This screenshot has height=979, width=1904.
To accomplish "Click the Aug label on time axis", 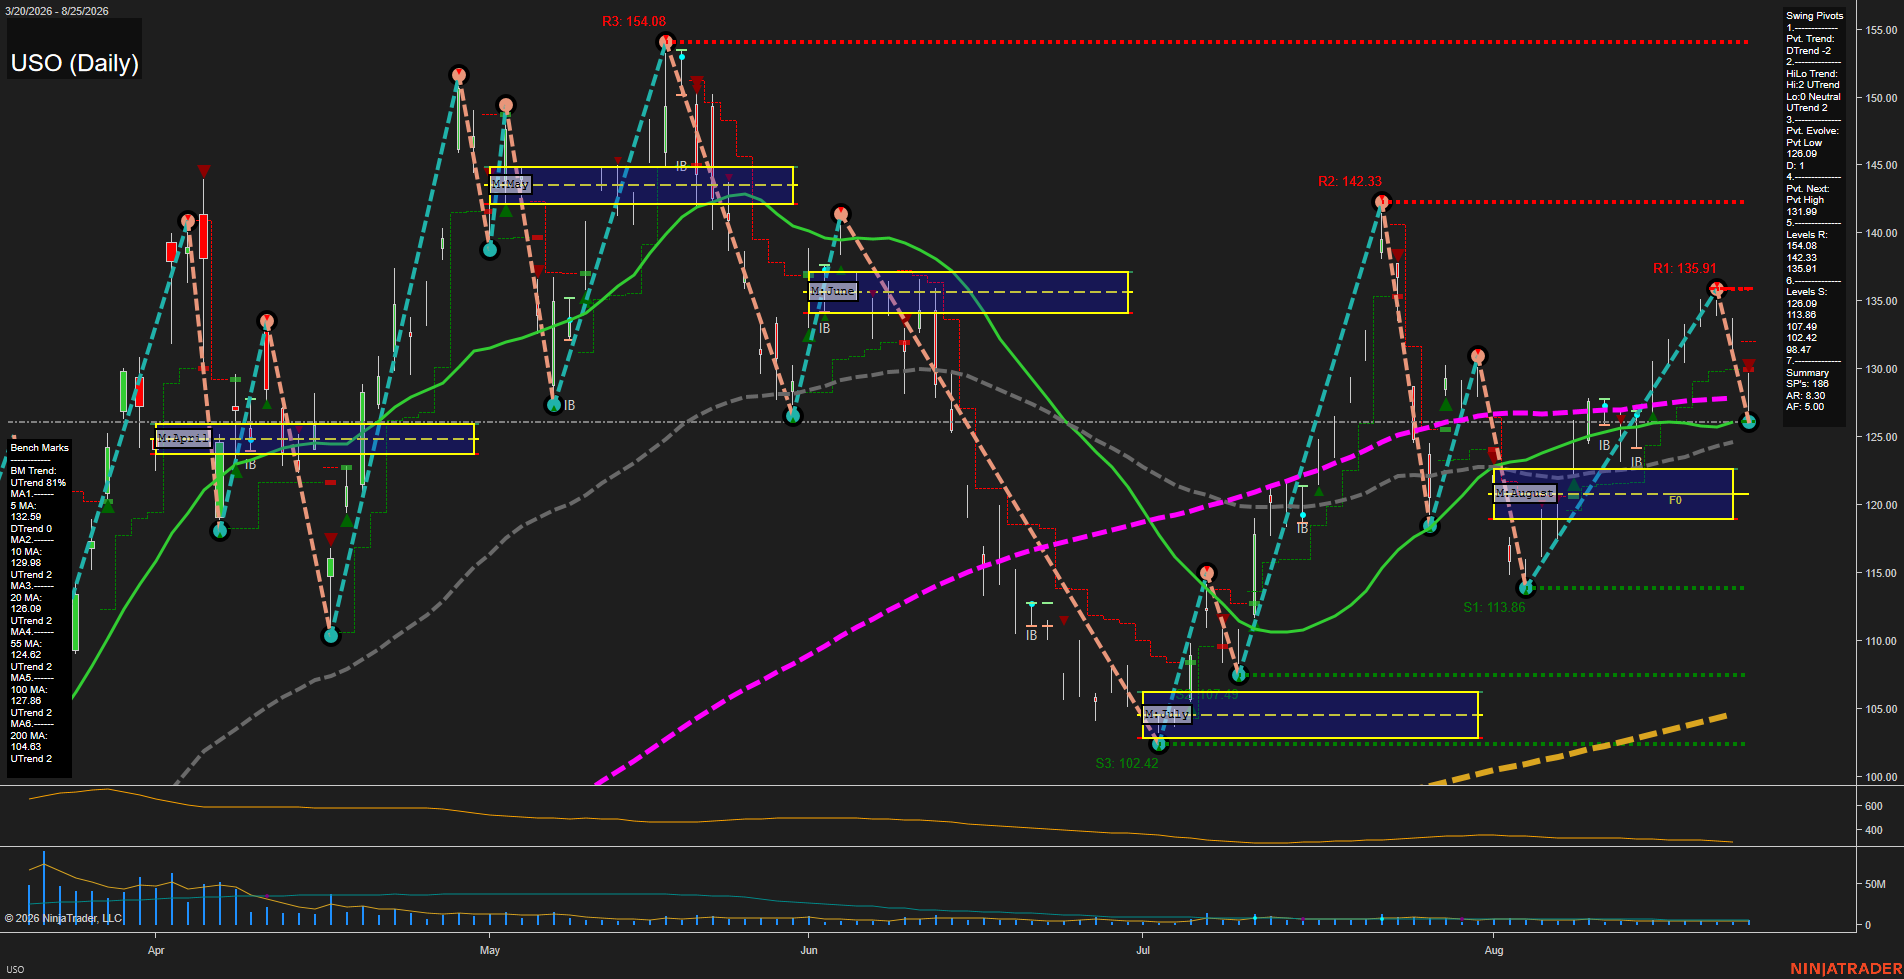I will pyautogui.click(x=1494, y=950).
